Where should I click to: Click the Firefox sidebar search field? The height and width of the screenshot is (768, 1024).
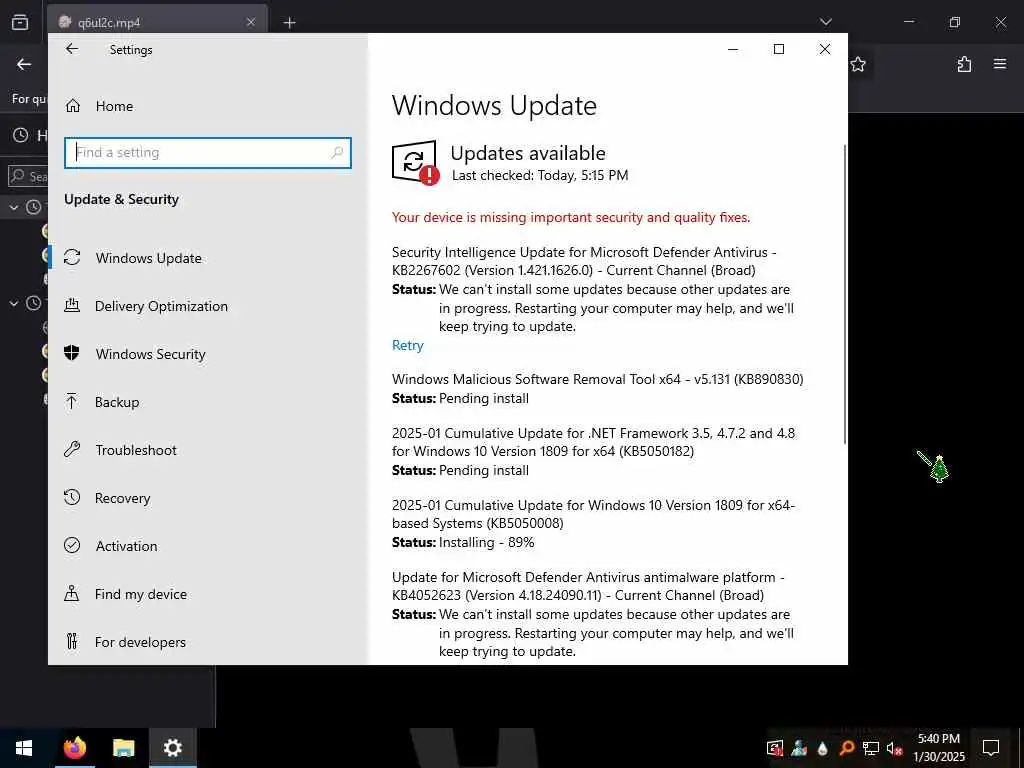click(28, 176)
